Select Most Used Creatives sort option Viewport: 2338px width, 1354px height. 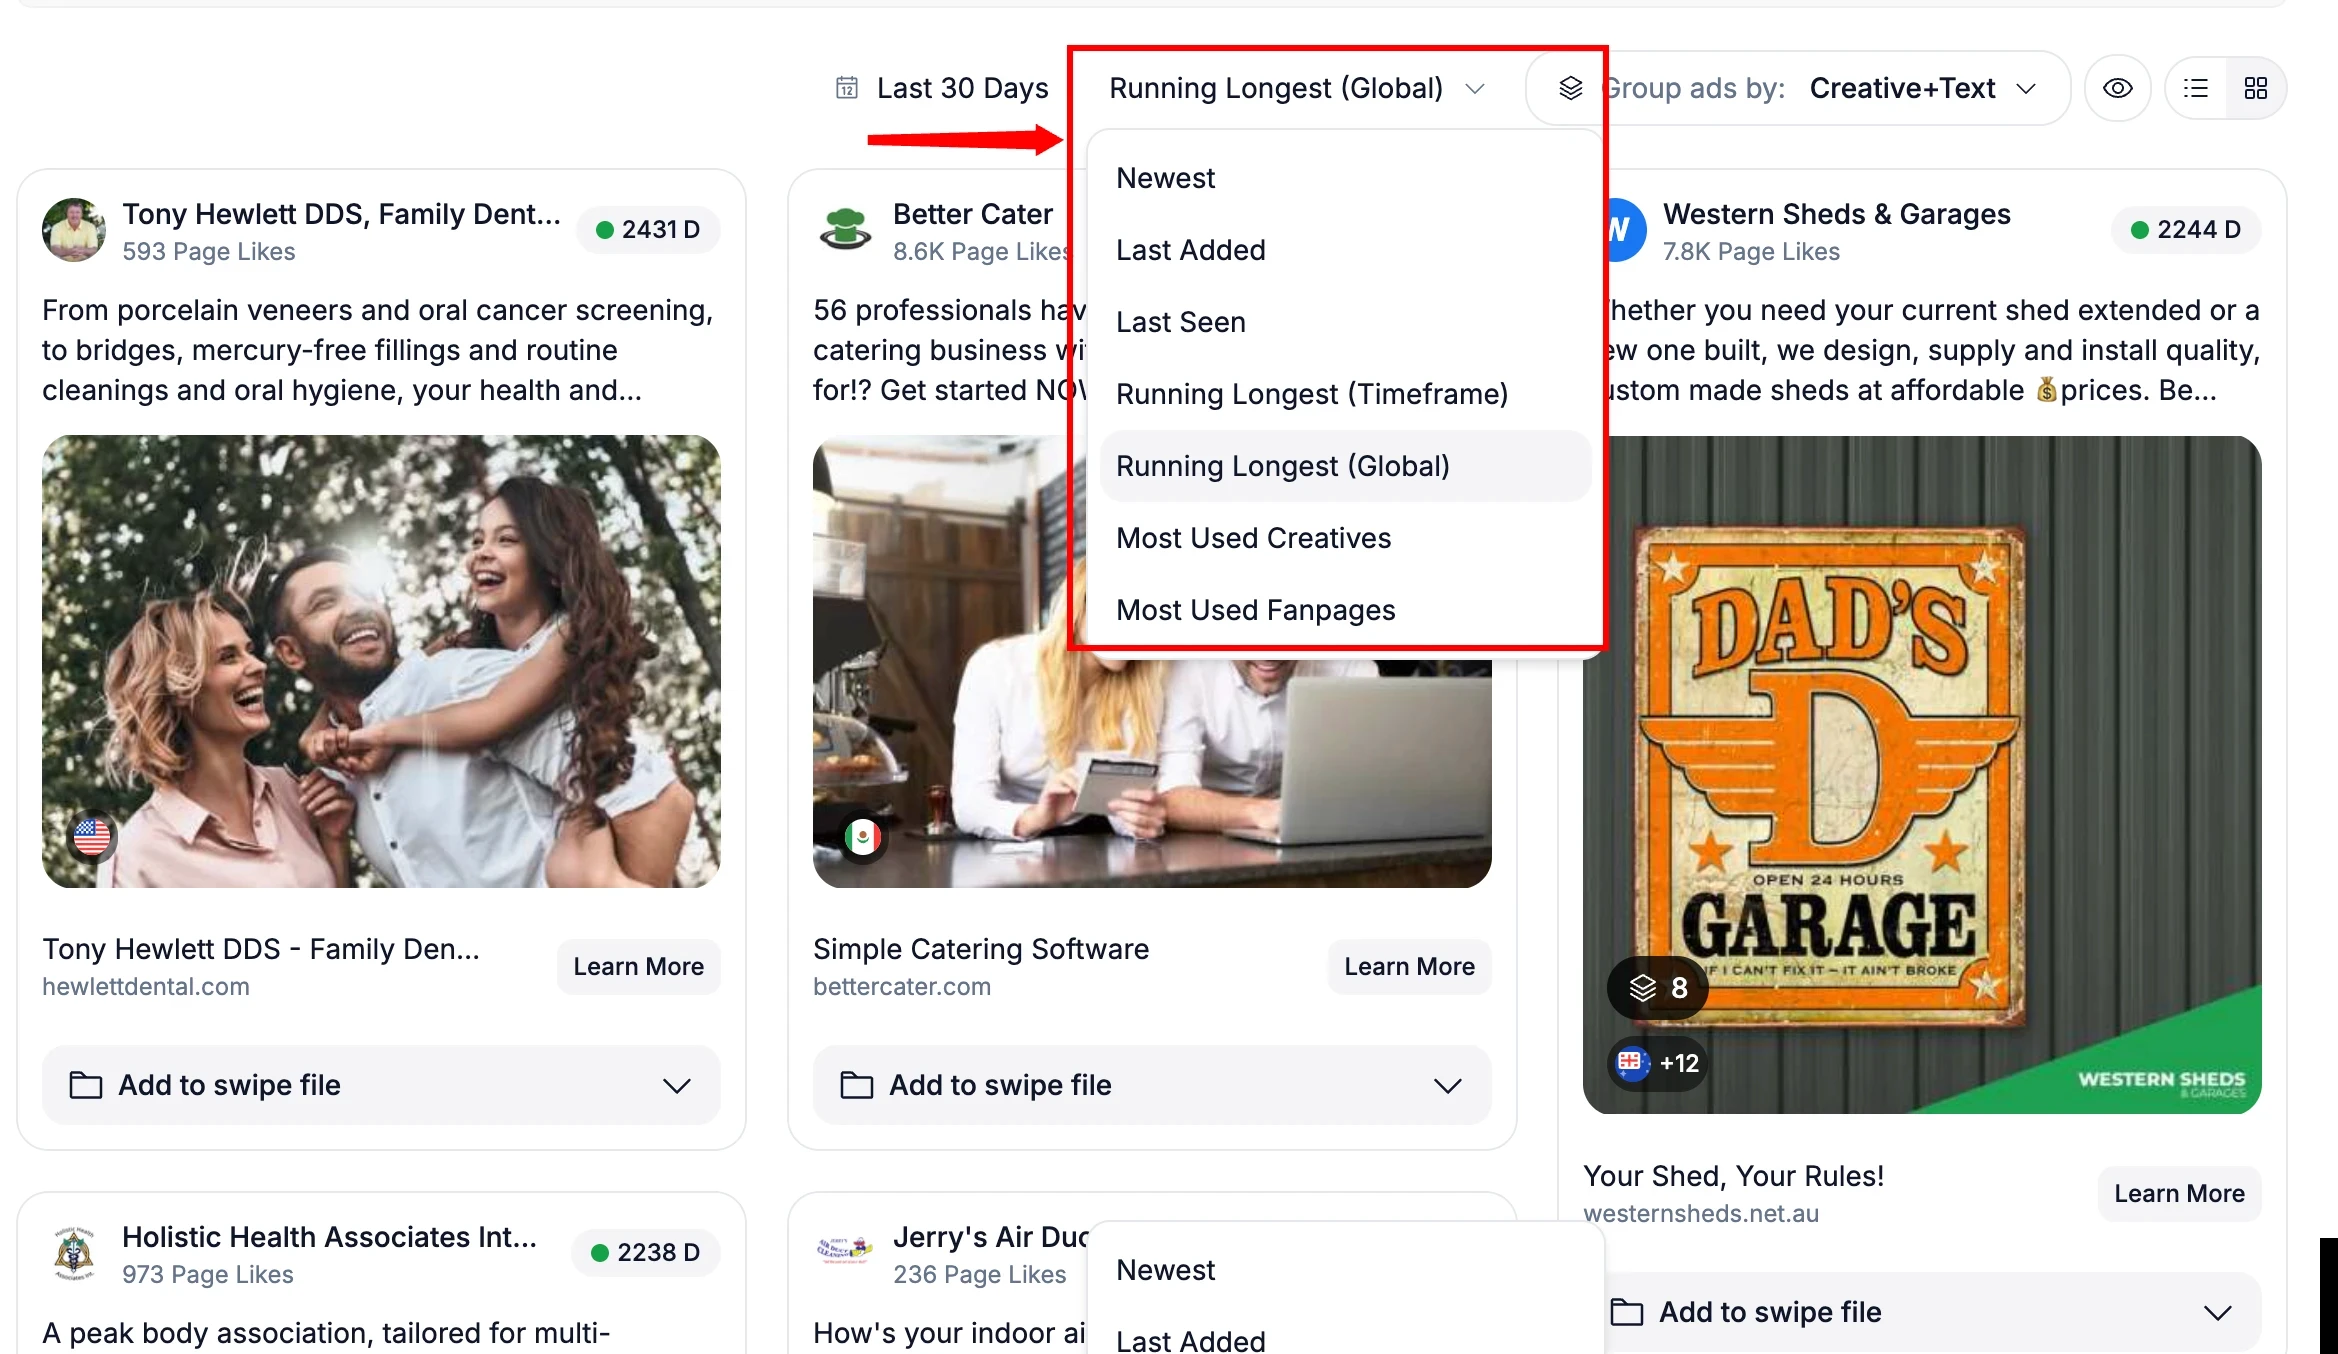[1253, 538]
